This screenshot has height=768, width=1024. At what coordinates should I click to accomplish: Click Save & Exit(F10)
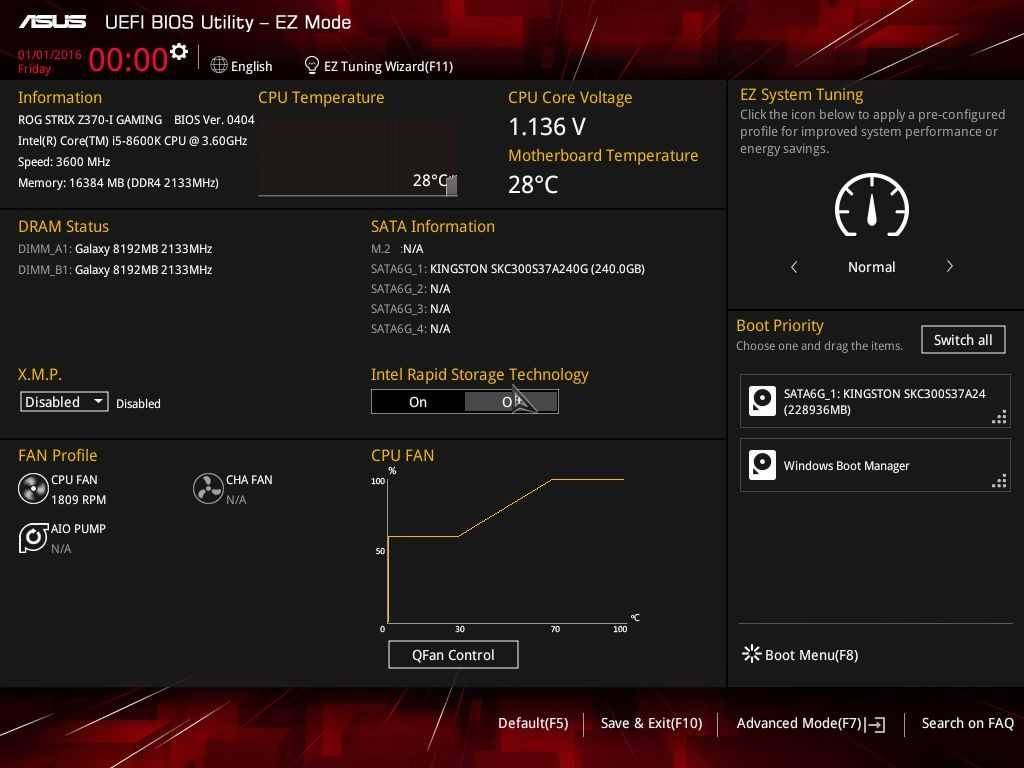pos(651,723)
